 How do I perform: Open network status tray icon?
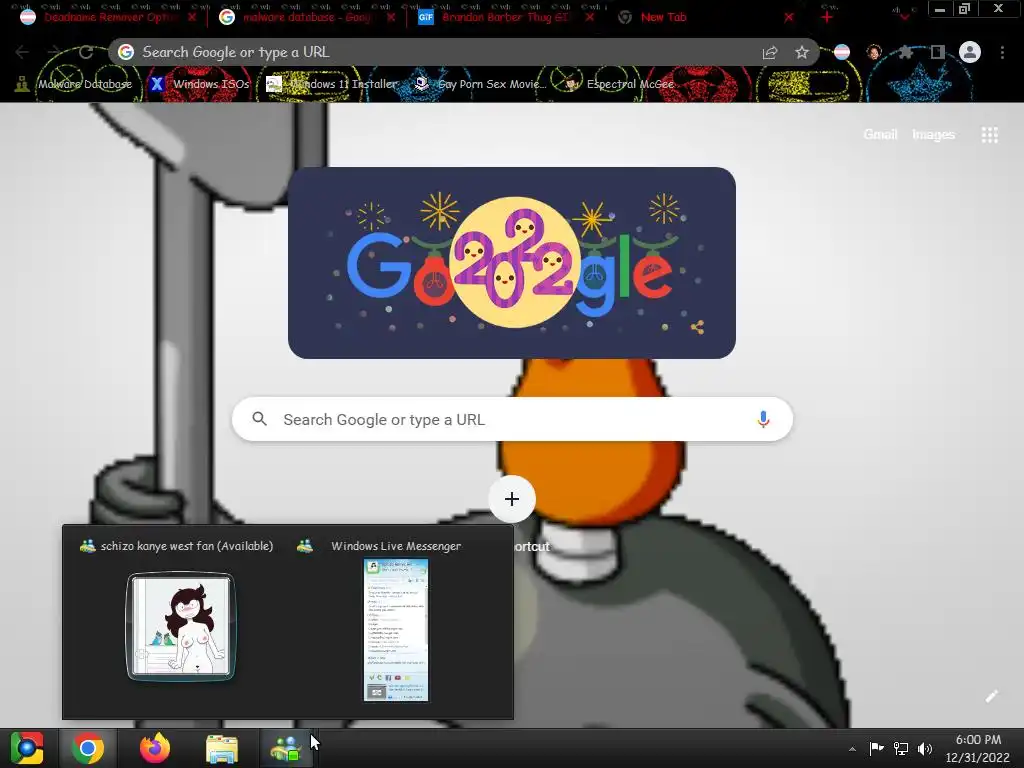pos(901,749)
